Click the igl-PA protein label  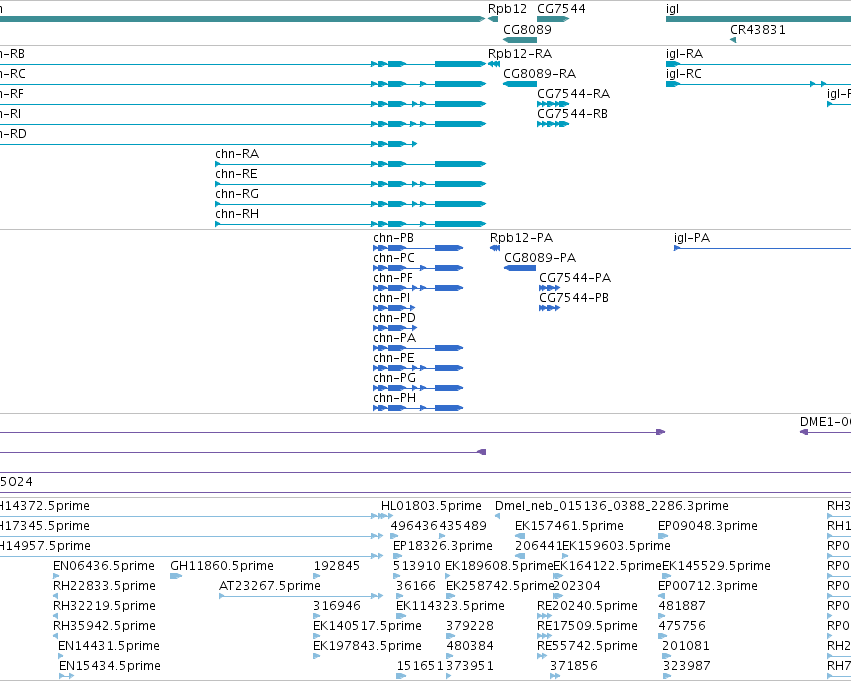tap(692, 238)
